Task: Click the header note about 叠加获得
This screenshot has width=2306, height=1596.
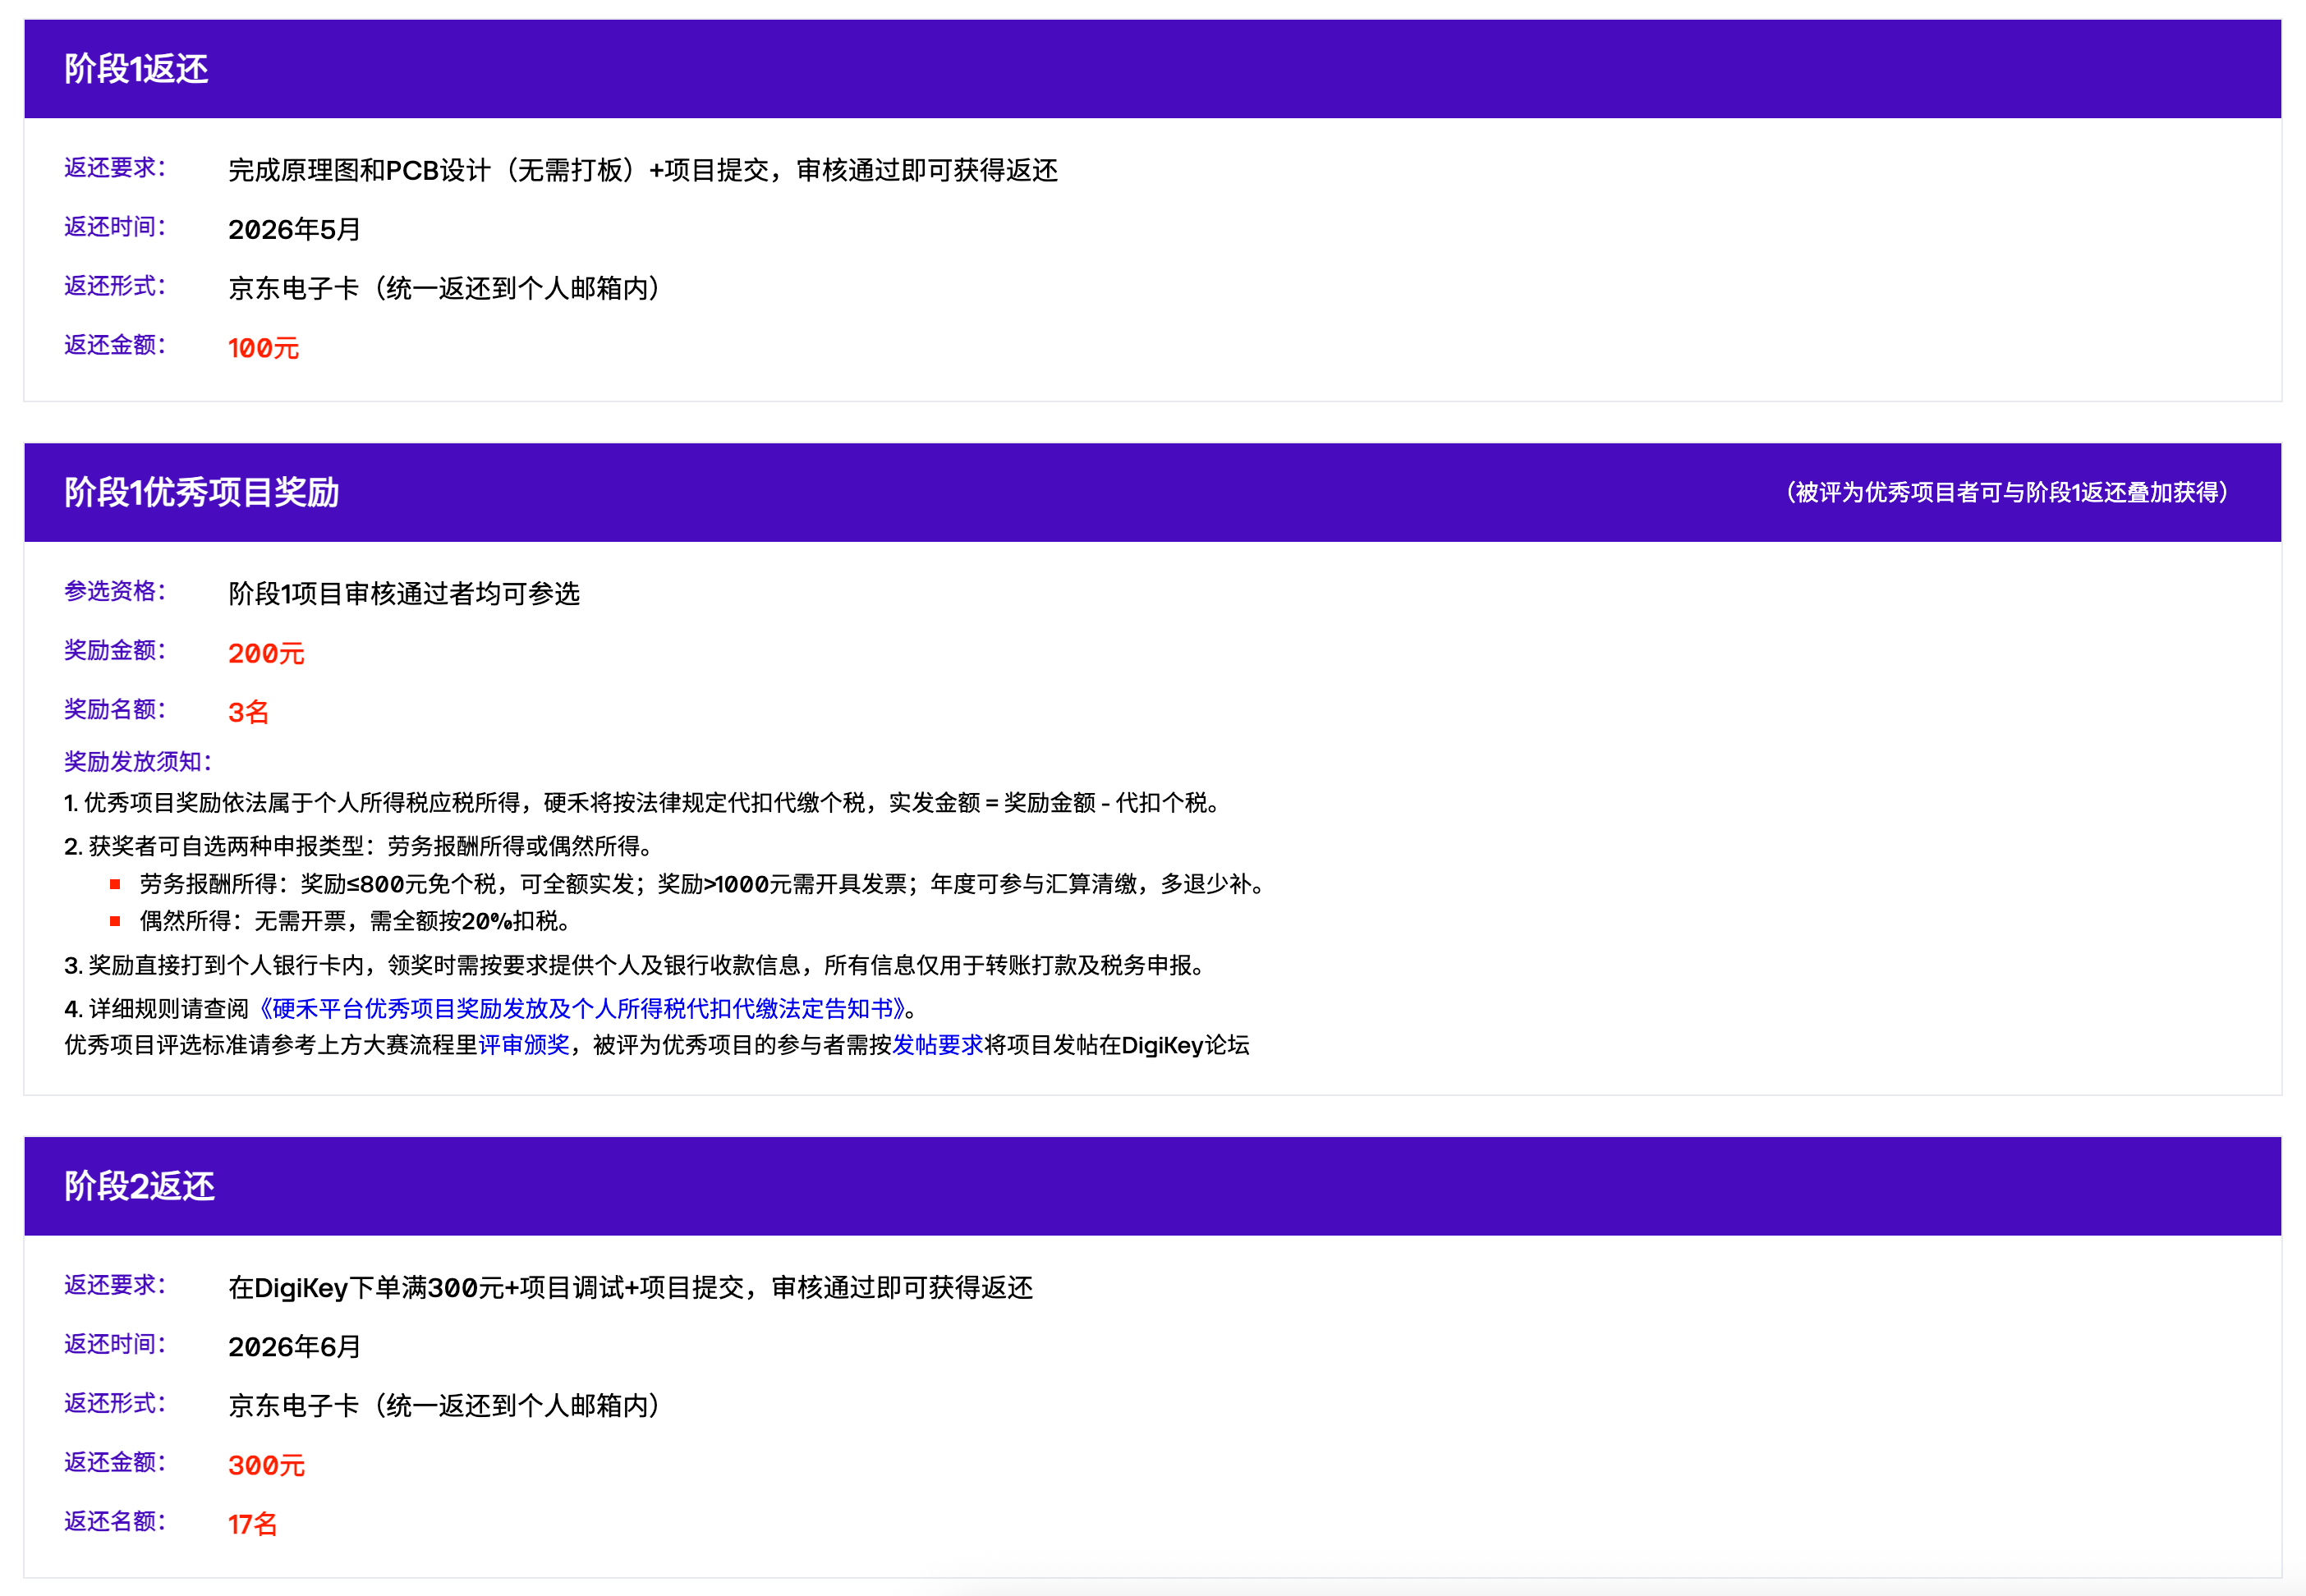Action: click(2006, 492)
